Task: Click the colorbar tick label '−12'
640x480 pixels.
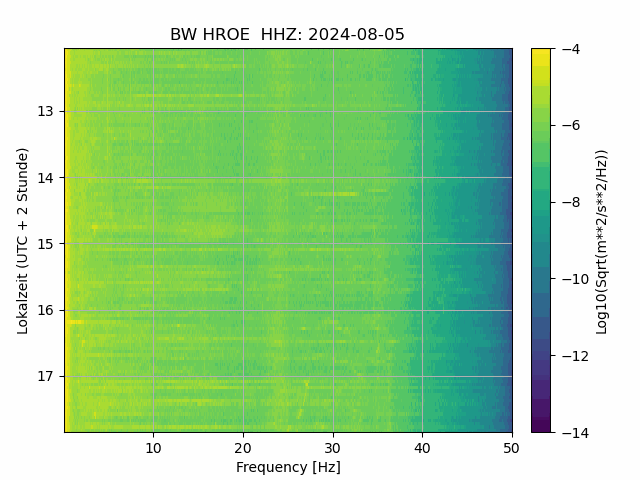Action: 575,356
